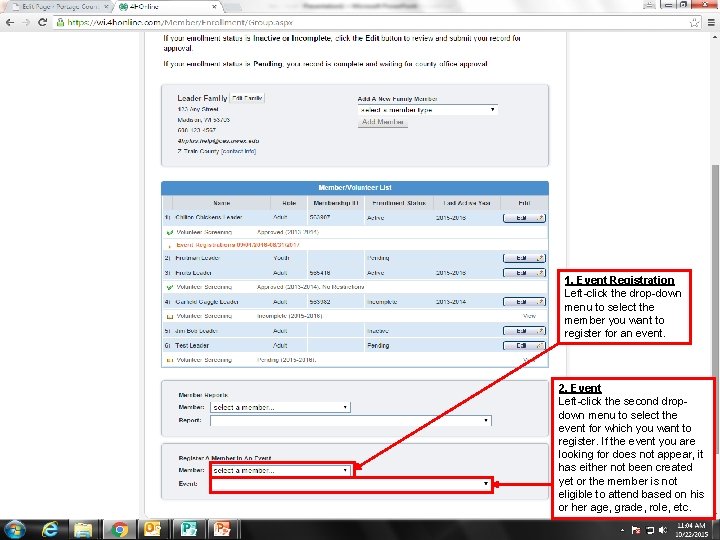Open Outlook from the taskbar

pyautogui.click(x=152, y=529)
